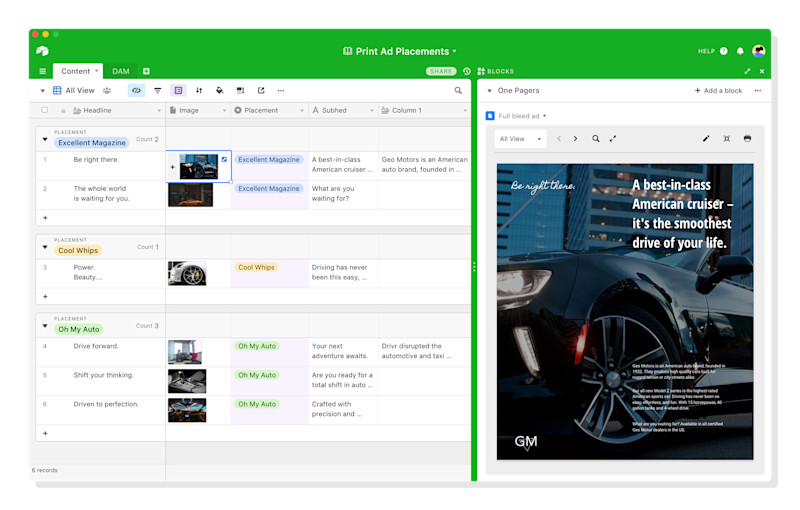The image size is (800, 510).
Task: Add a record to Excellent Magazine group
Action: 45,218
